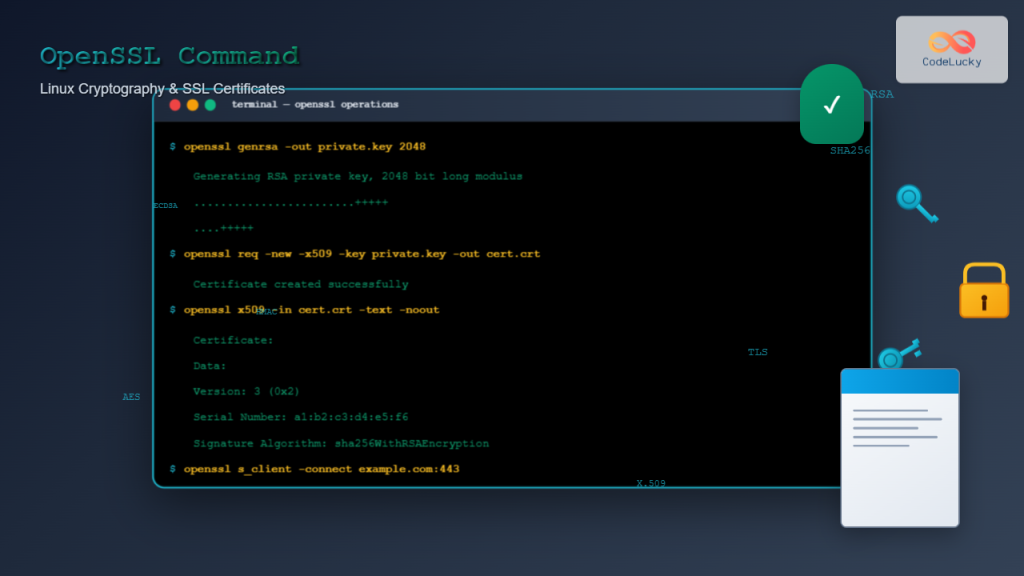Toggle the red terminal traffic light
Viewport: 1024px width, 576px height.
174,104
